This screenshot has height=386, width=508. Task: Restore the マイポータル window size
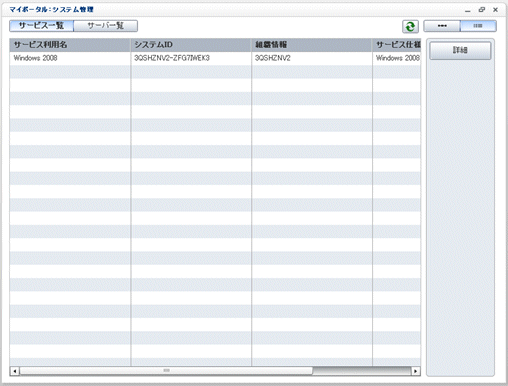point(482,10)
